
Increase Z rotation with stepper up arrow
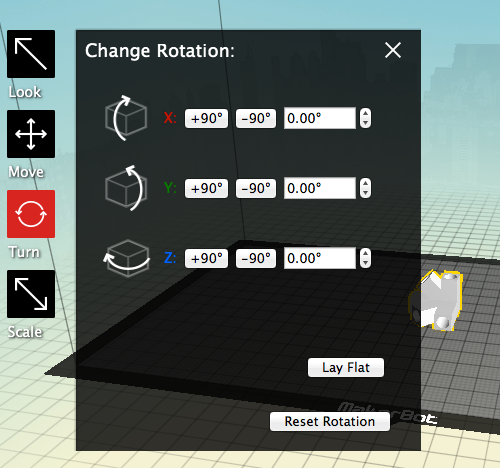click(x=365, y=254)
